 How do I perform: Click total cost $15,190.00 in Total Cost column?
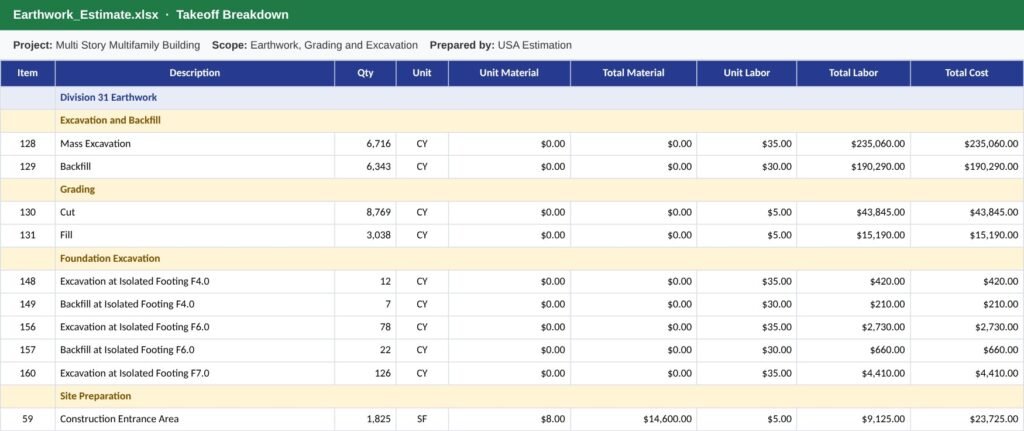967,235
